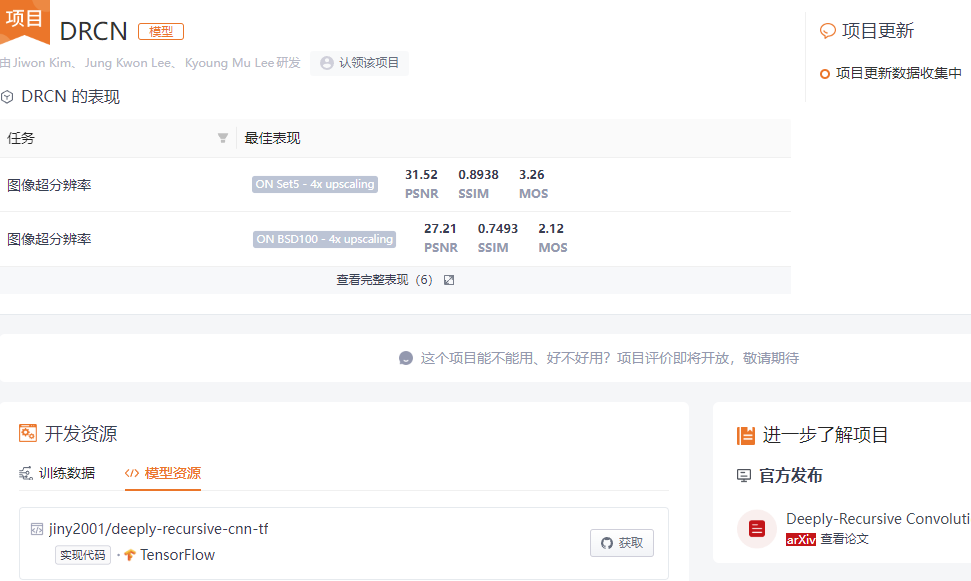Image resolution: width=971 pixels, height=581 pixels.
Task: Click 图像超分辨率 in the BSD100 row
Action: [49, 239]
